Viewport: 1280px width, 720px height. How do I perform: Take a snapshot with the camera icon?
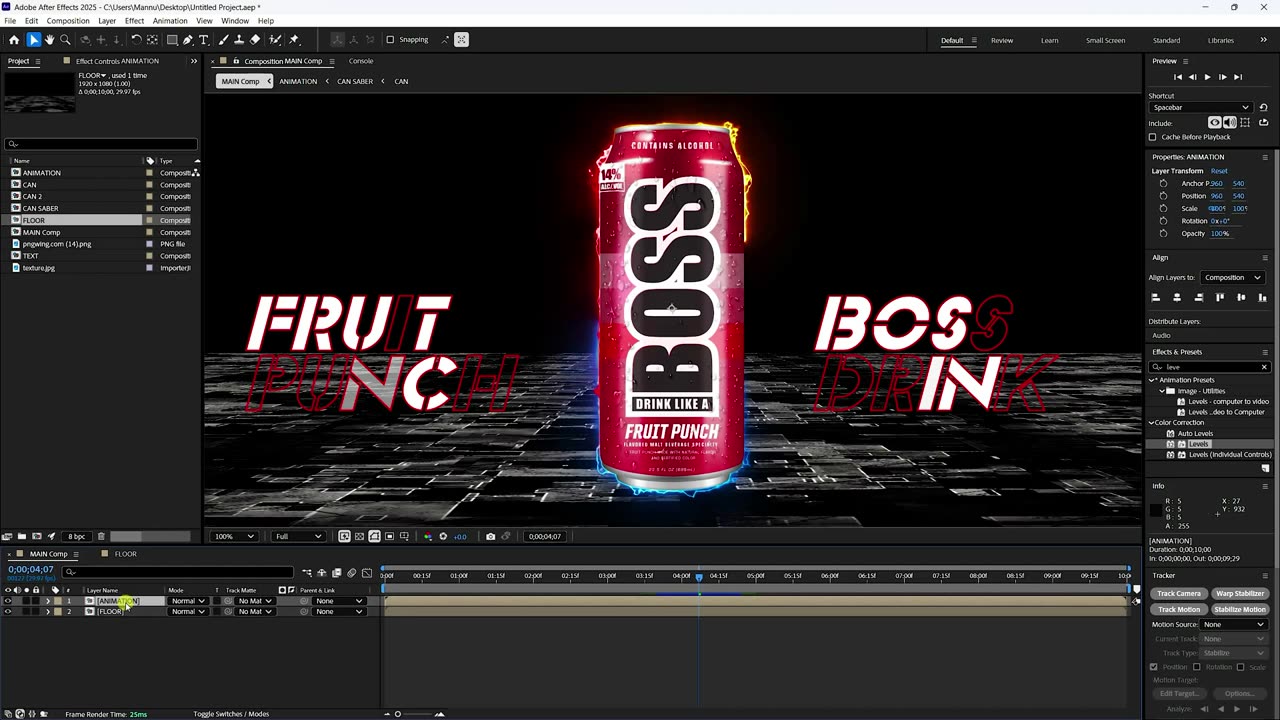(490, 536)
